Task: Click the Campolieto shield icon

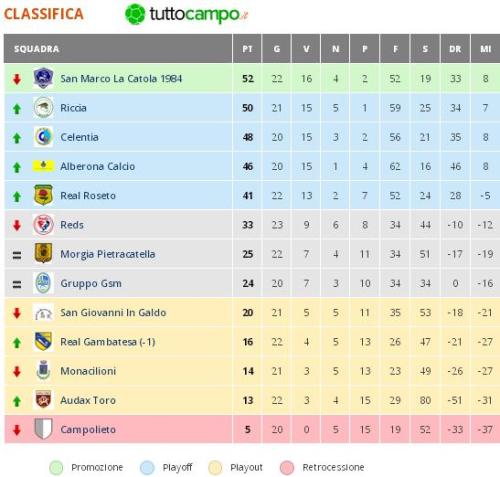Action: click(43, 429)
